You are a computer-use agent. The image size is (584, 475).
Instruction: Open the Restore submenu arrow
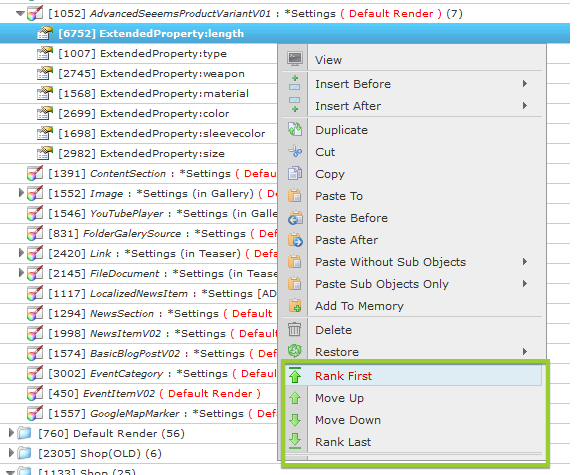point(525,352)
